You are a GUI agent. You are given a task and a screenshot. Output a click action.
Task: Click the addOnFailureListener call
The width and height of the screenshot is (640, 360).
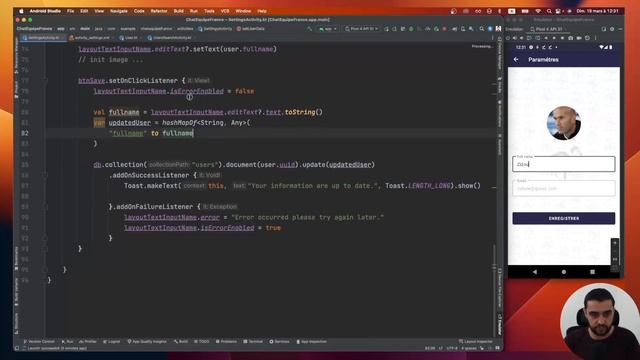tap(154, 207)
